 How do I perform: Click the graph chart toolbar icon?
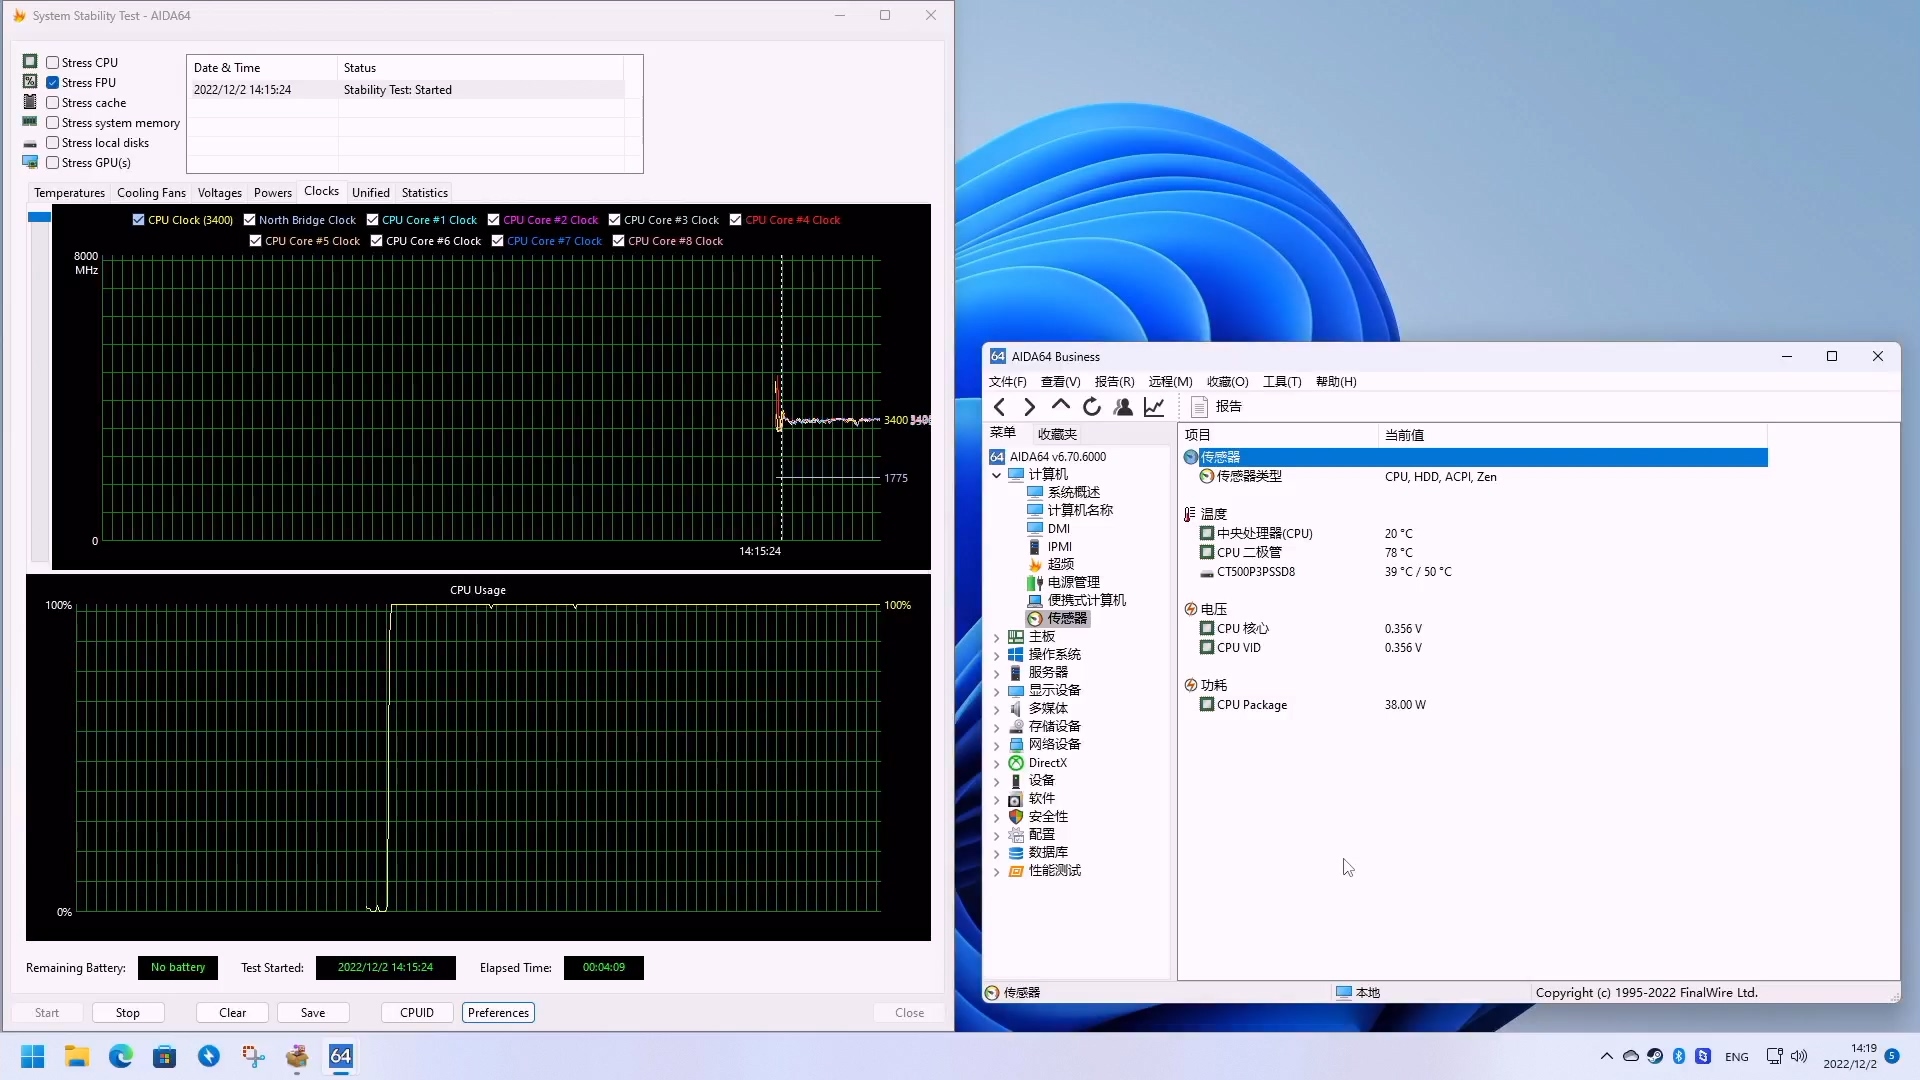(1154, 406)
